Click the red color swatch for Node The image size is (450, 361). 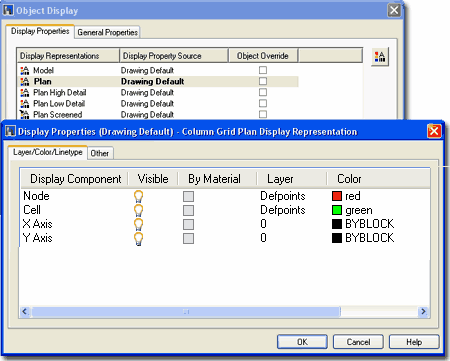coord(337,196)
